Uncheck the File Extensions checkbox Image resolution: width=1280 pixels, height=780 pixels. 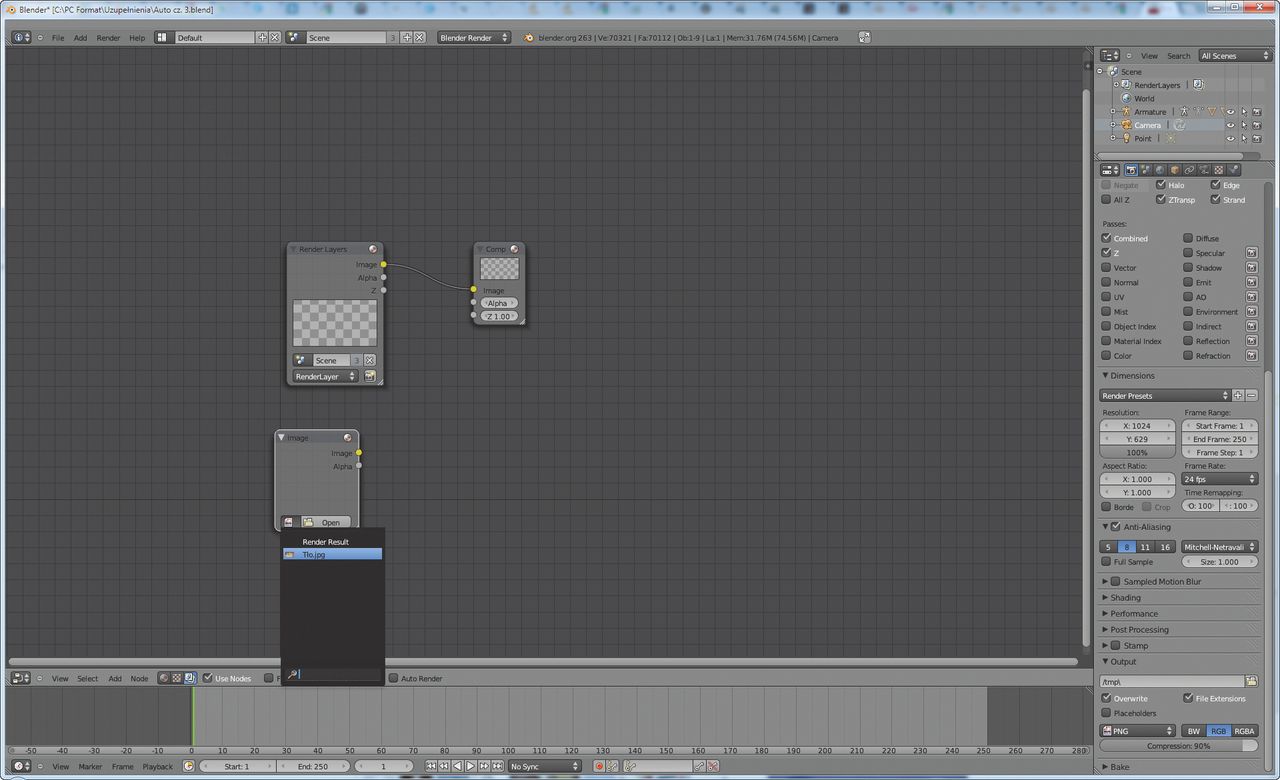tap(1188, 698)
